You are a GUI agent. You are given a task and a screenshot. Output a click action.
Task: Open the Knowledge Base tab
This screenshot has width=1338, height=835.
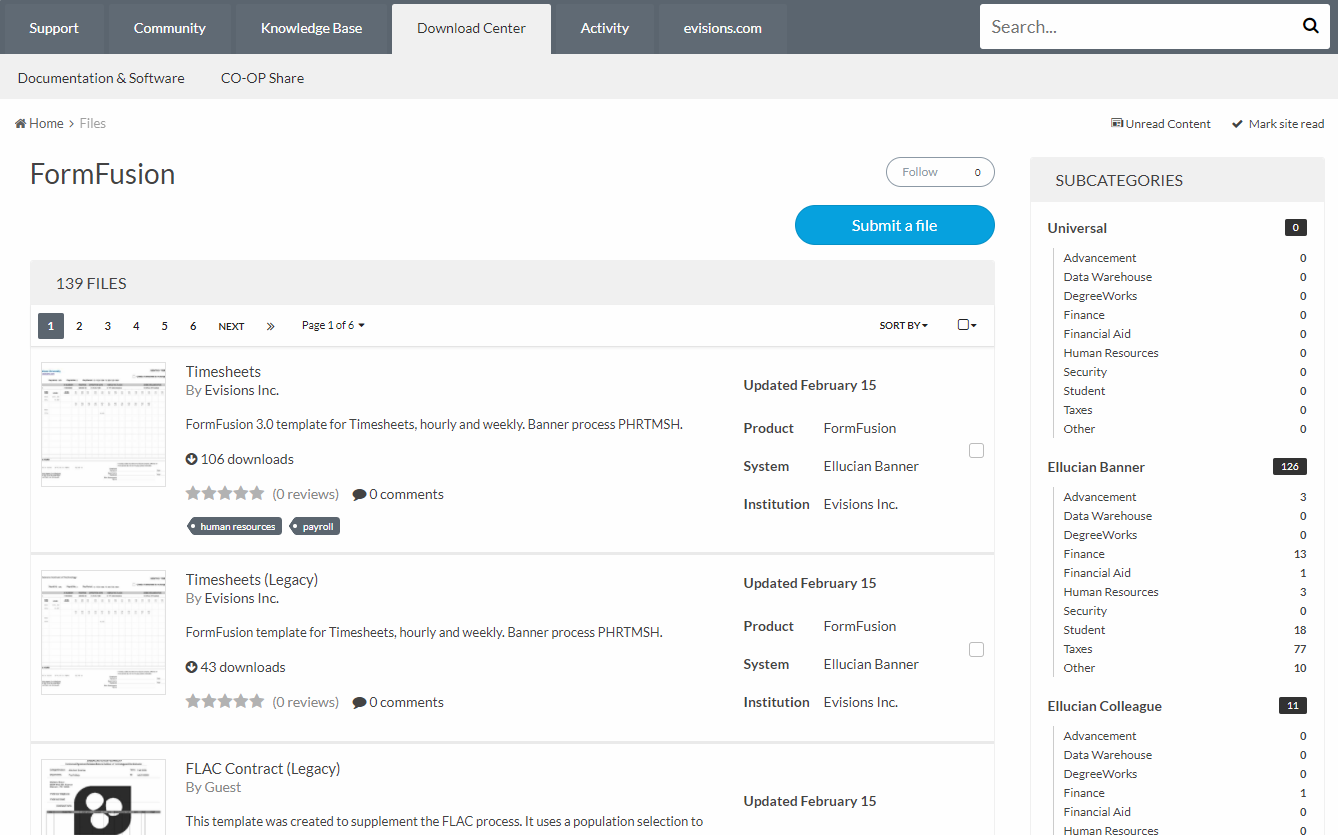coord(312,28)
